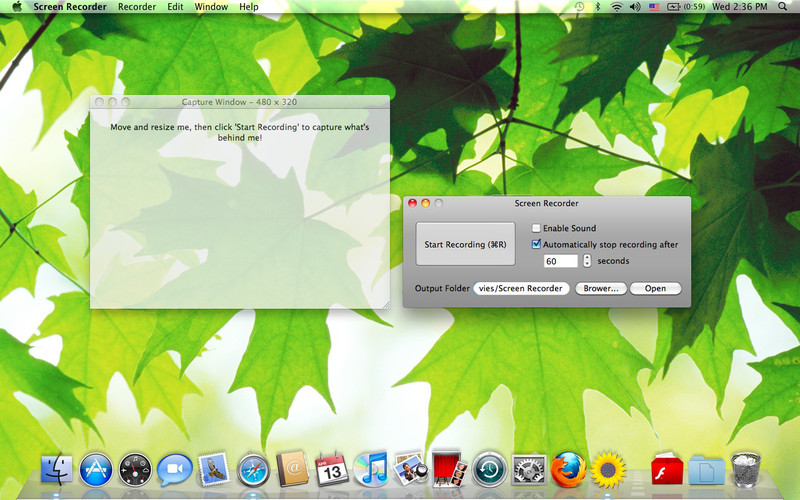This screenshot has width=800, height=500.
Task: Open Address Book icon in the Dock
Action: [x=292, y=469]
